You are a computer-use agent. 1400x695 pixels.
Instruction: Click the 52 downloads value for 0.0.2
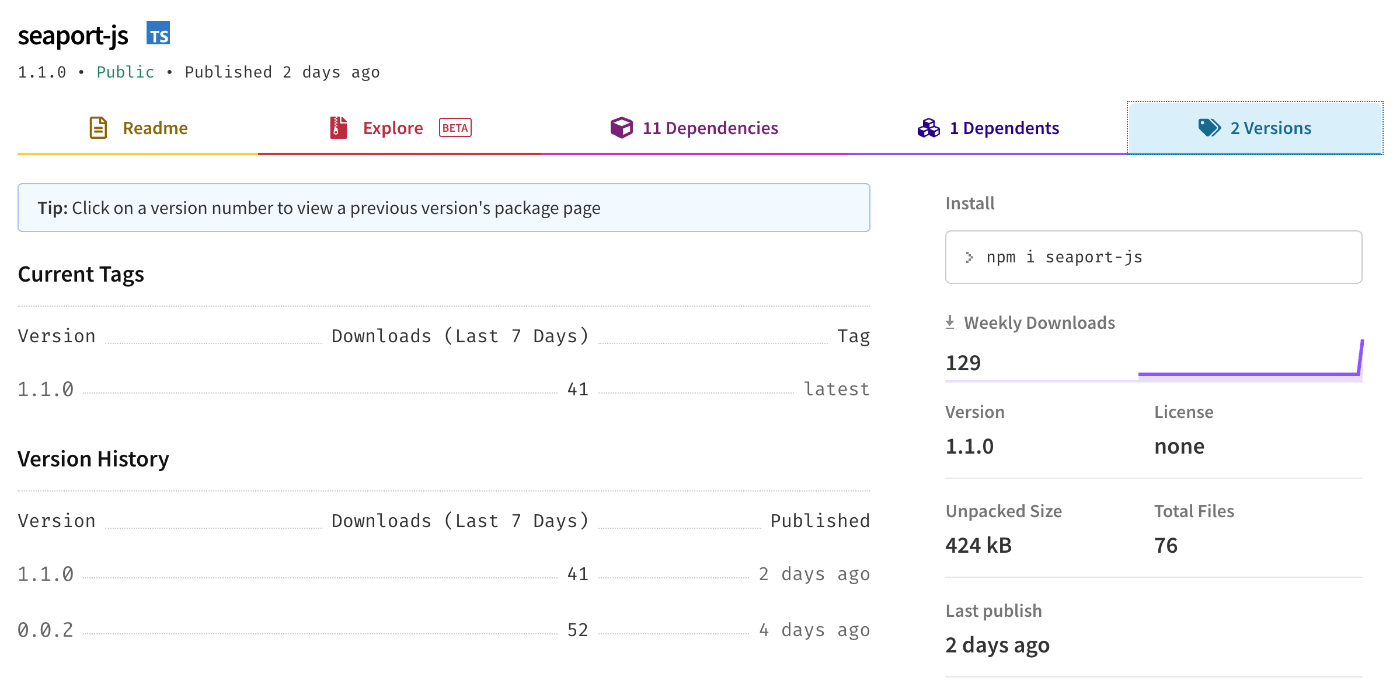coord(578,630)
